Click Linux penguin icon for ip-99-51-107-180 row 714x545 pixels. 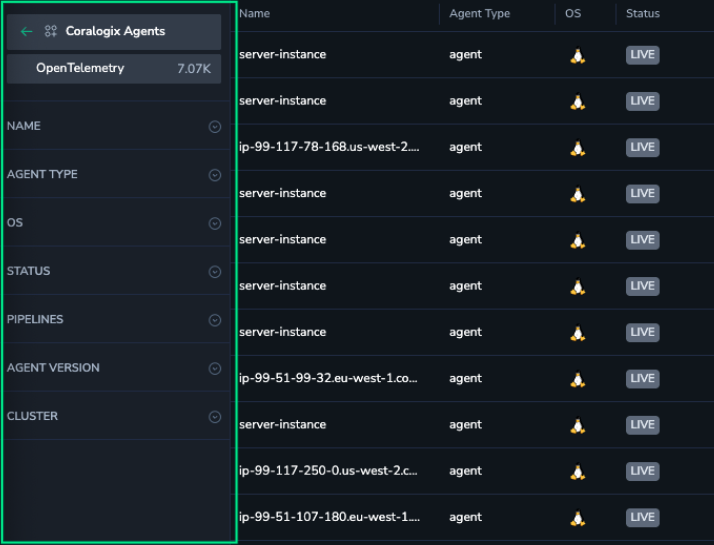tap(577, 518)
